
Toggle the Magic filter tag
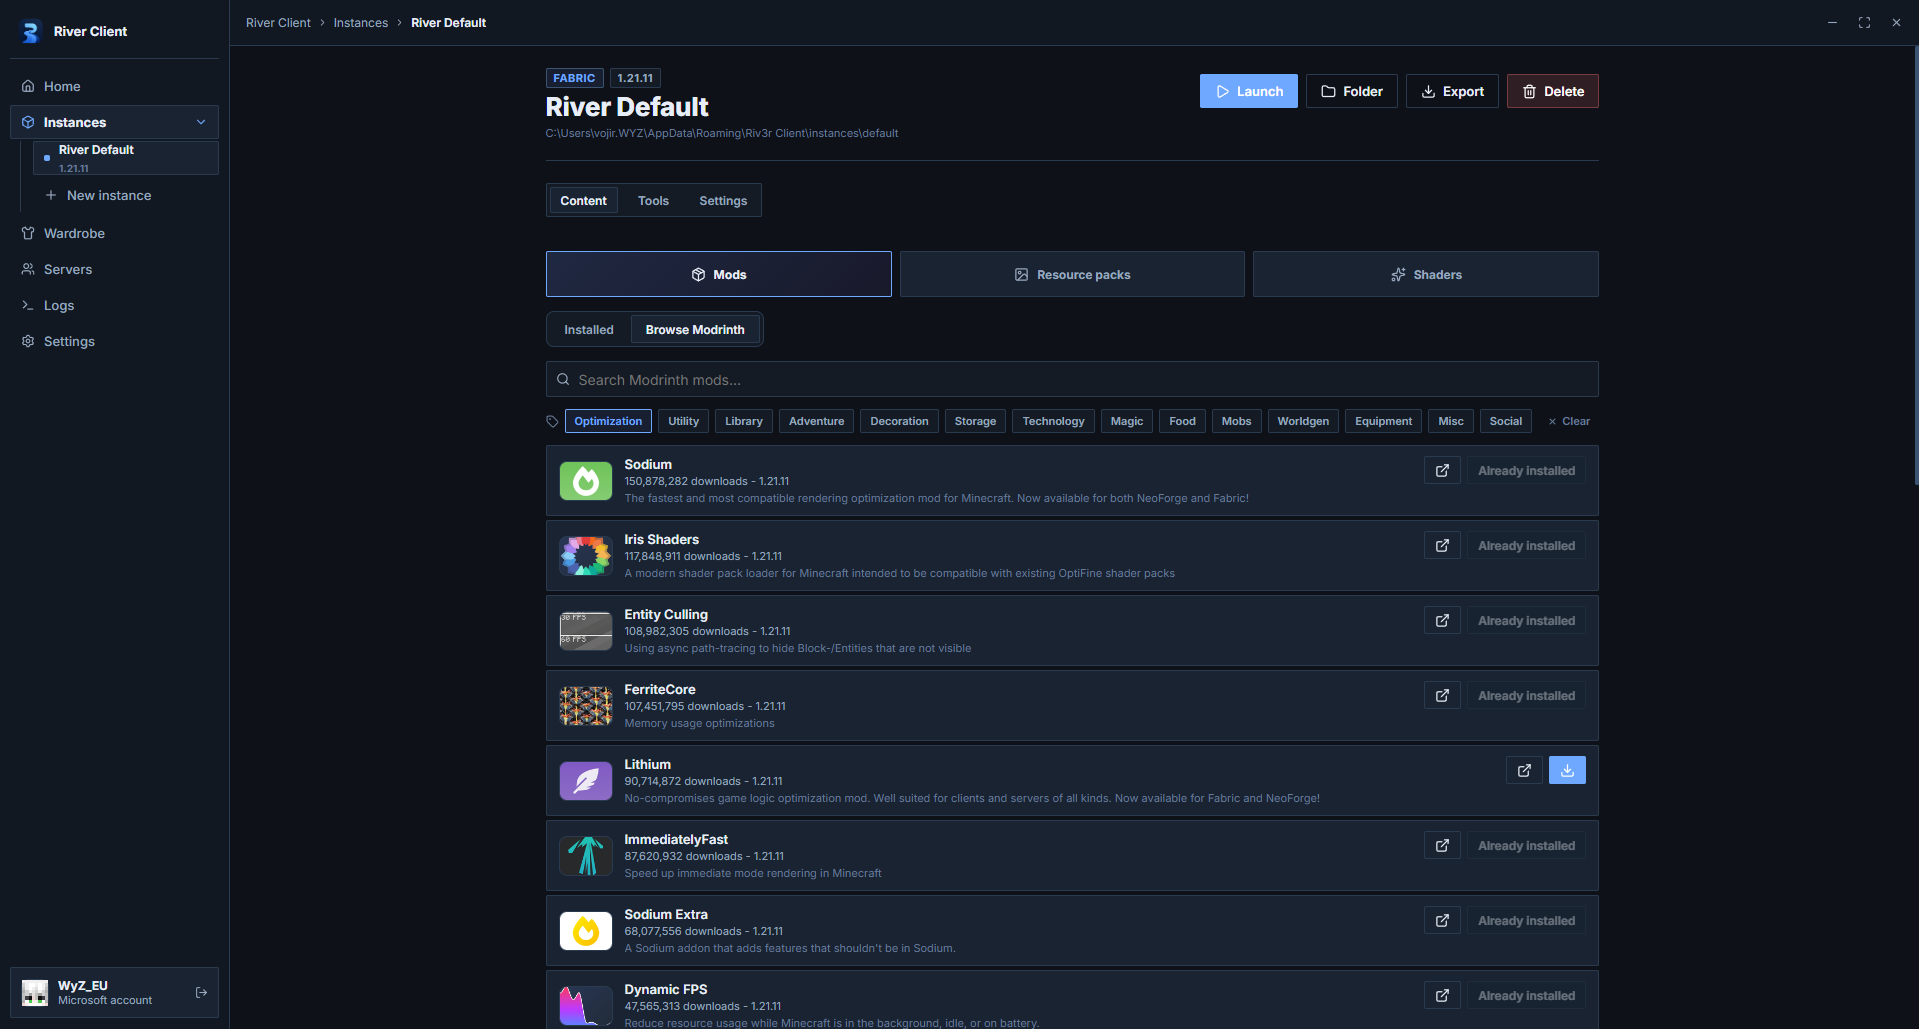[1127, 421]
